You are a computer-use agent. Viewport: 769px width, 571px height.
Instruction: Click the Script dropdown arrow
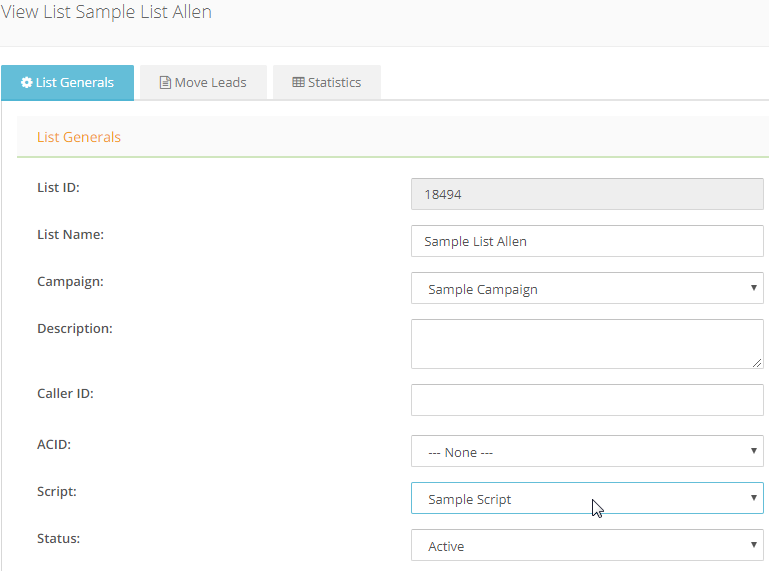click(x=753, y=498)
